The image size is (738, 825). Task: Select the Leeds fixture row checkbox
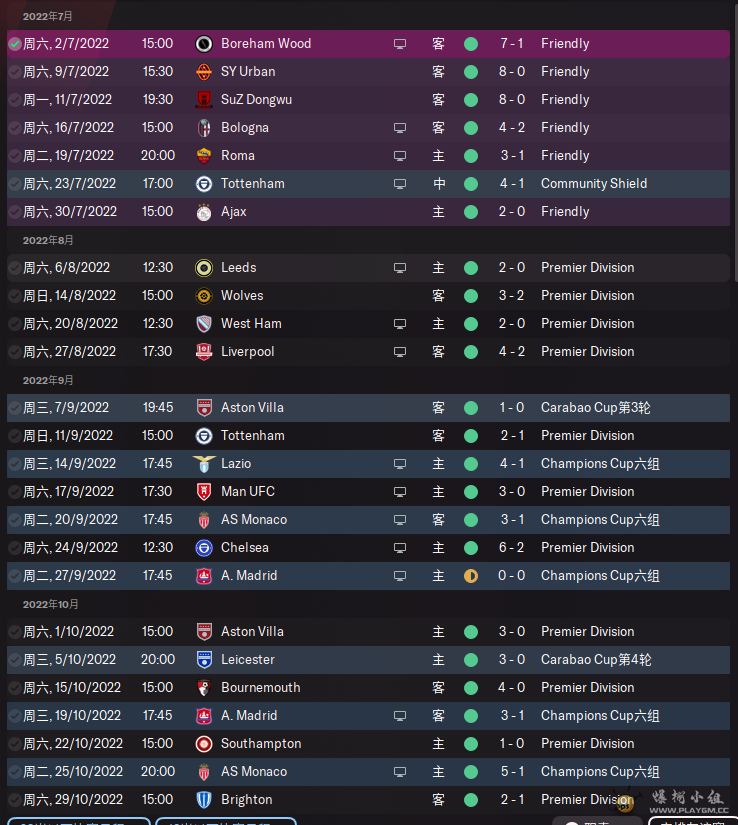(x=15, y=268)
